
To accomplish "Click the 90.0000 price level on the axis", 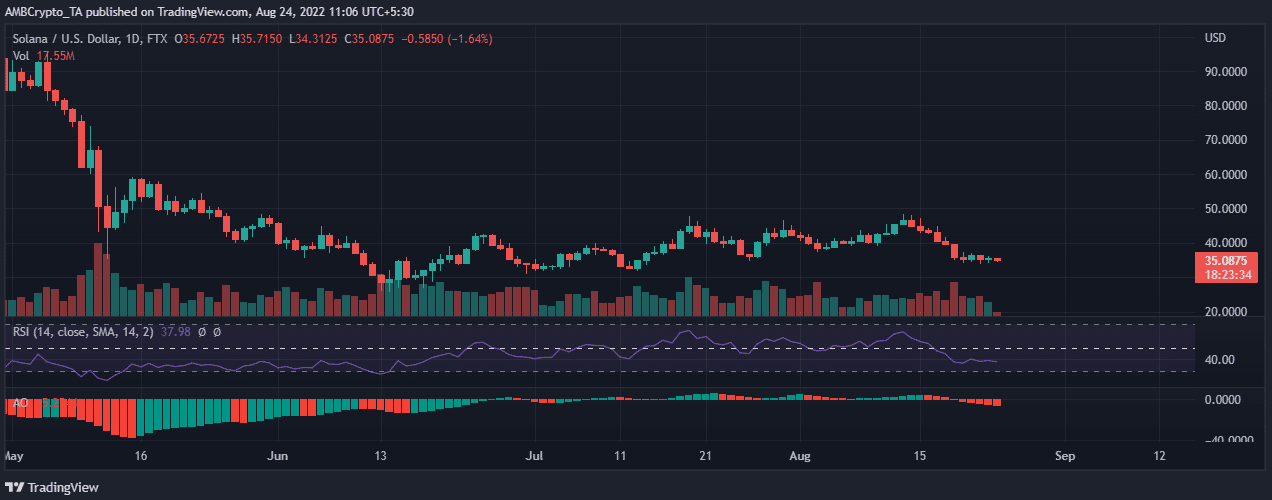I will point(1230,72).
